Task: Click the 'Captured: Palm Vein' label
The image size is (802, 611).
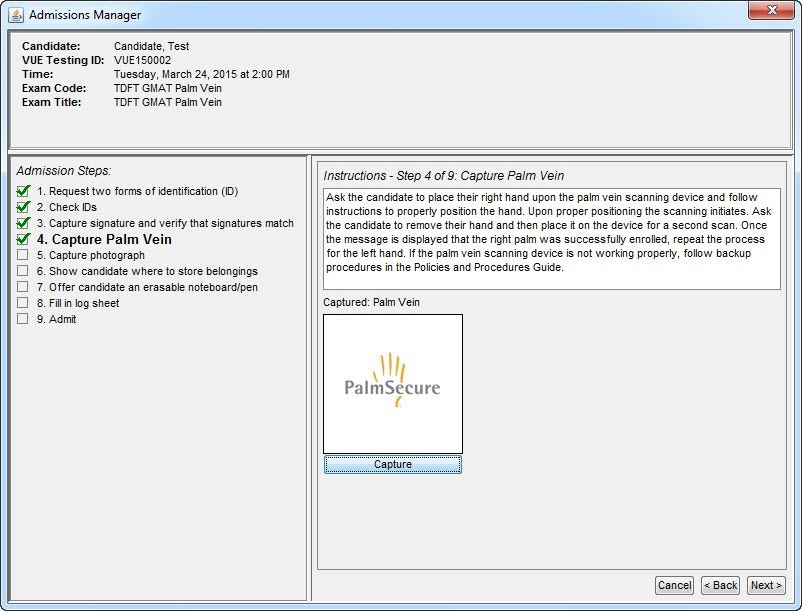Action: 371,302
